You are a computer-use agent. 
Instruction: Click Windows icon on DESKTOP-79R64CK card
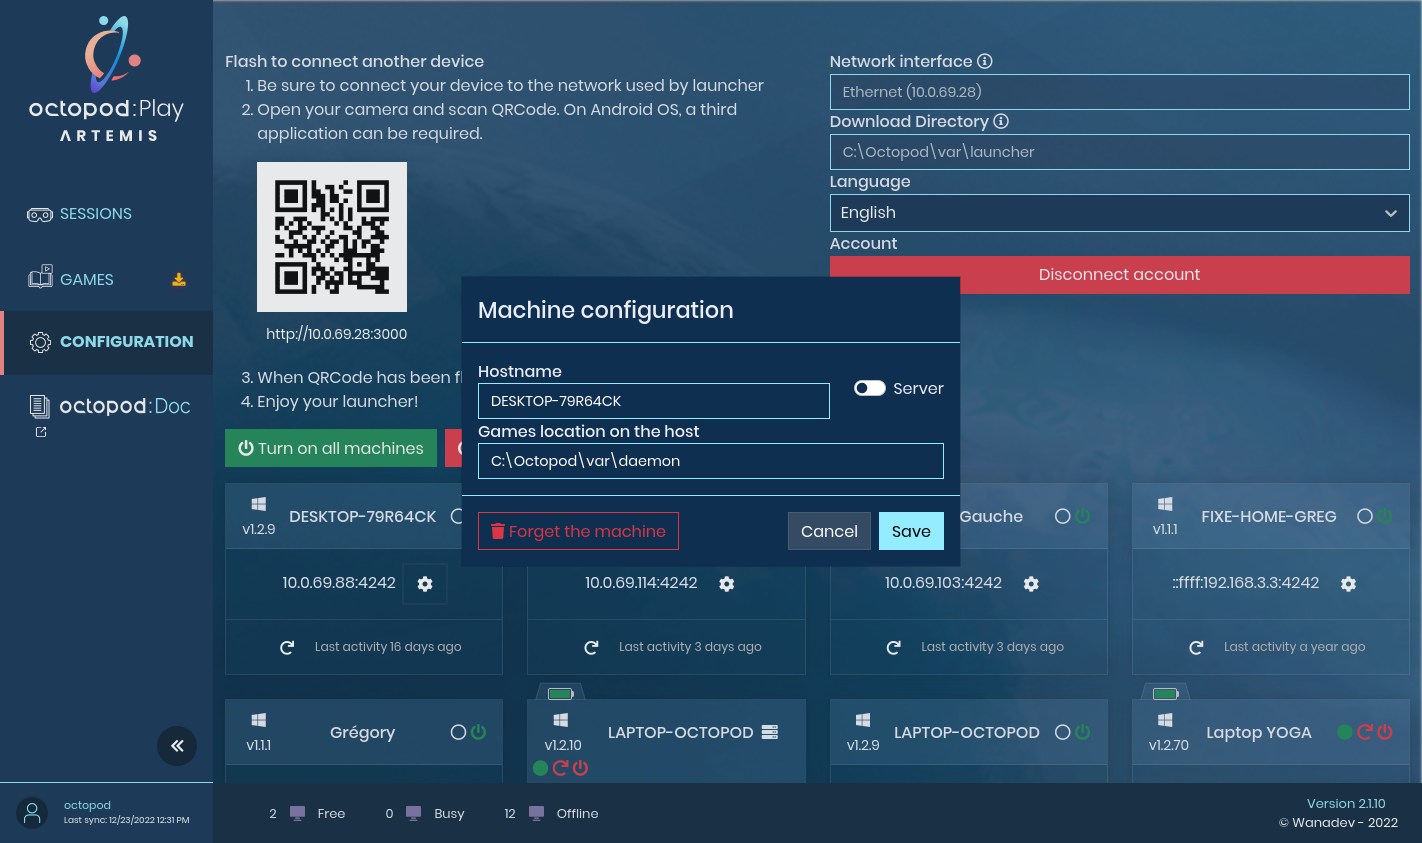pyautogui.click(x=259, y=504)
